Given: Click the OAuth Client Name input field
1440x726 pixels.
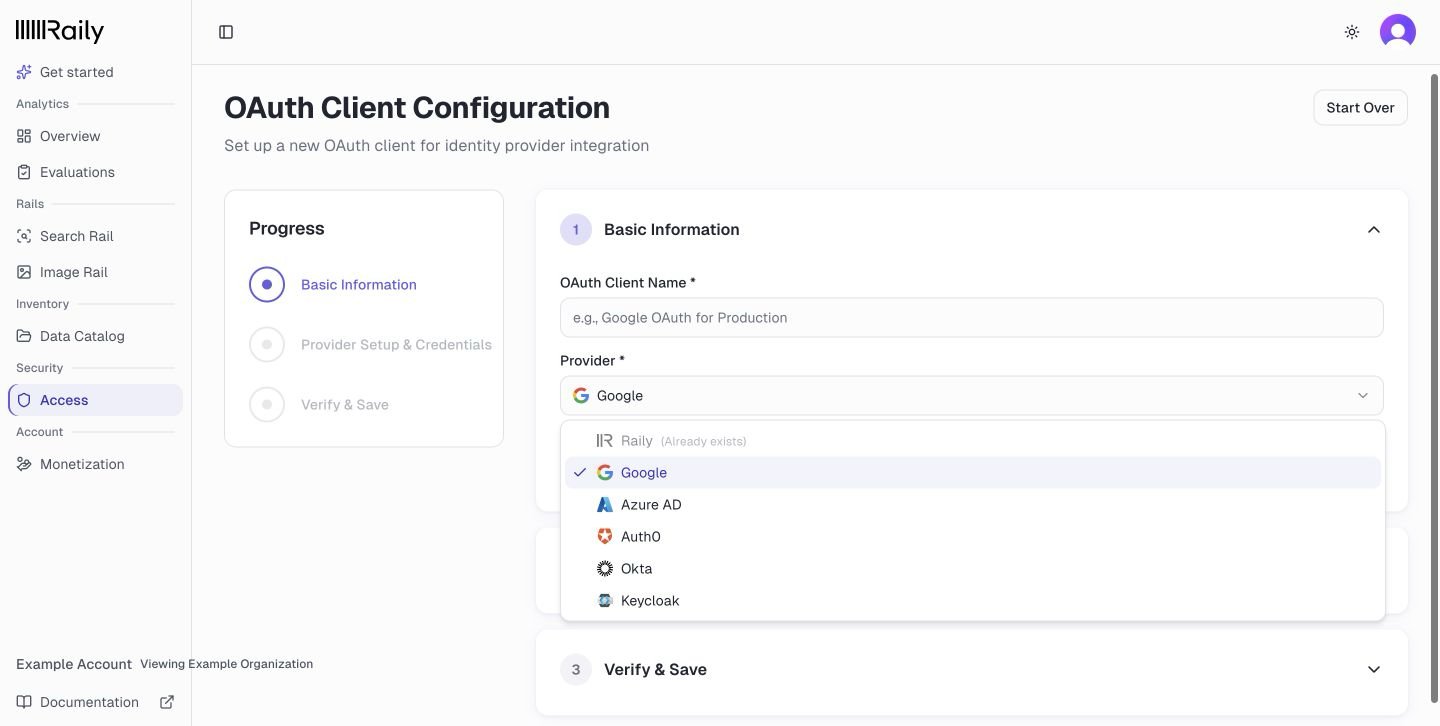Looking at the screenshot, I should pos(972,318).
